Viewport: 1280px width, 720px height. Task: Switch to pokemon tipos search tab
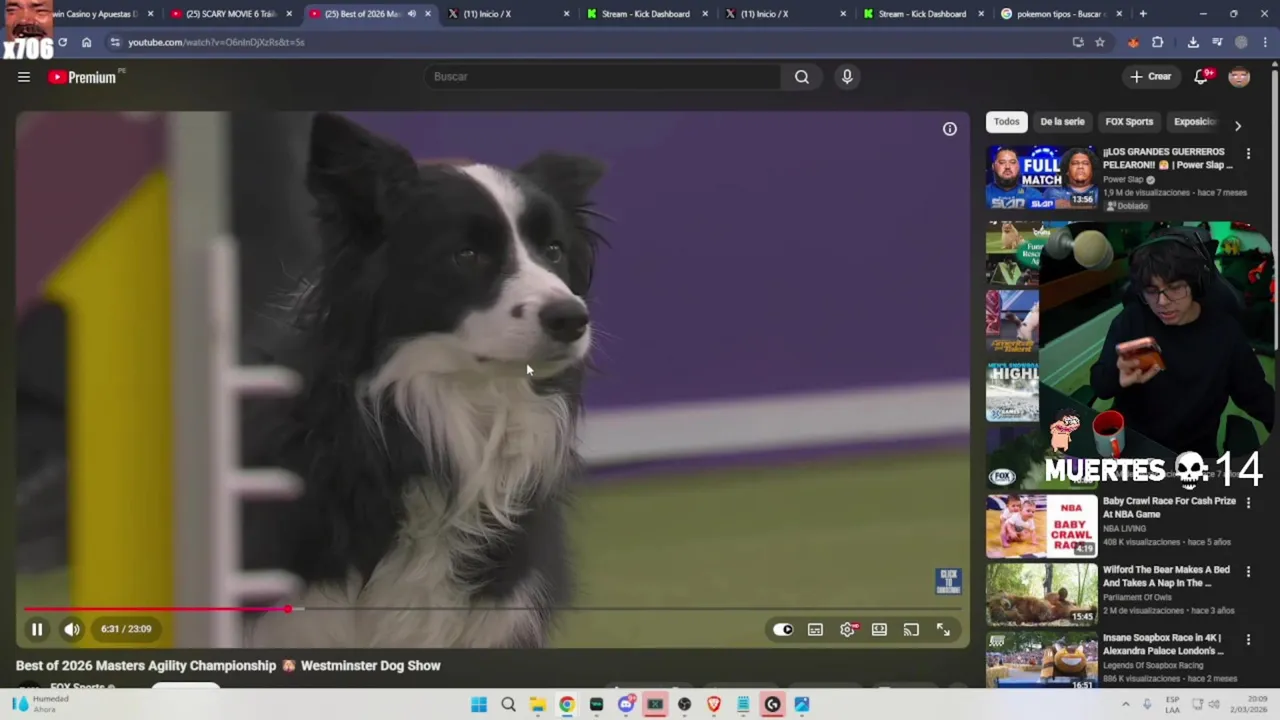click(1060, 14)
